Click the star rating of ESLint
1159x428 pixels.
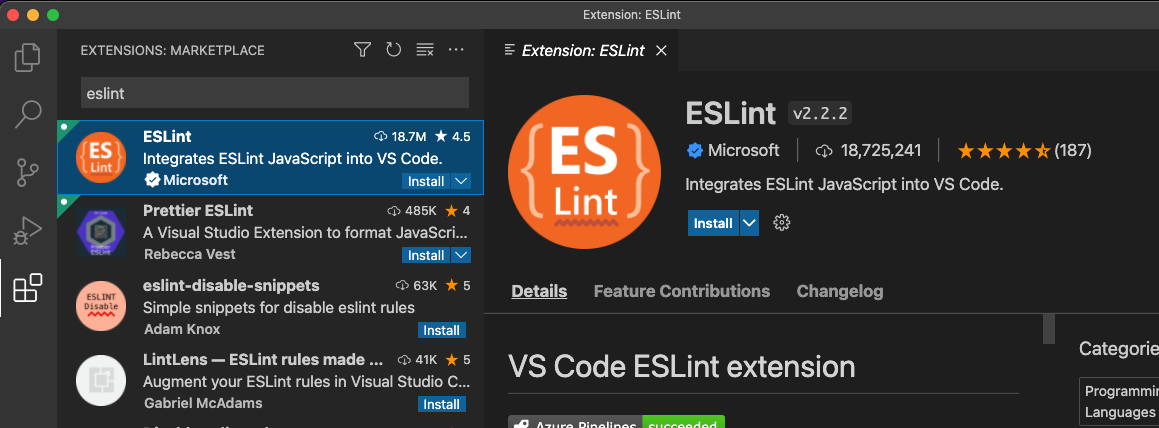pyautogui.click(x=1003, y=151)
